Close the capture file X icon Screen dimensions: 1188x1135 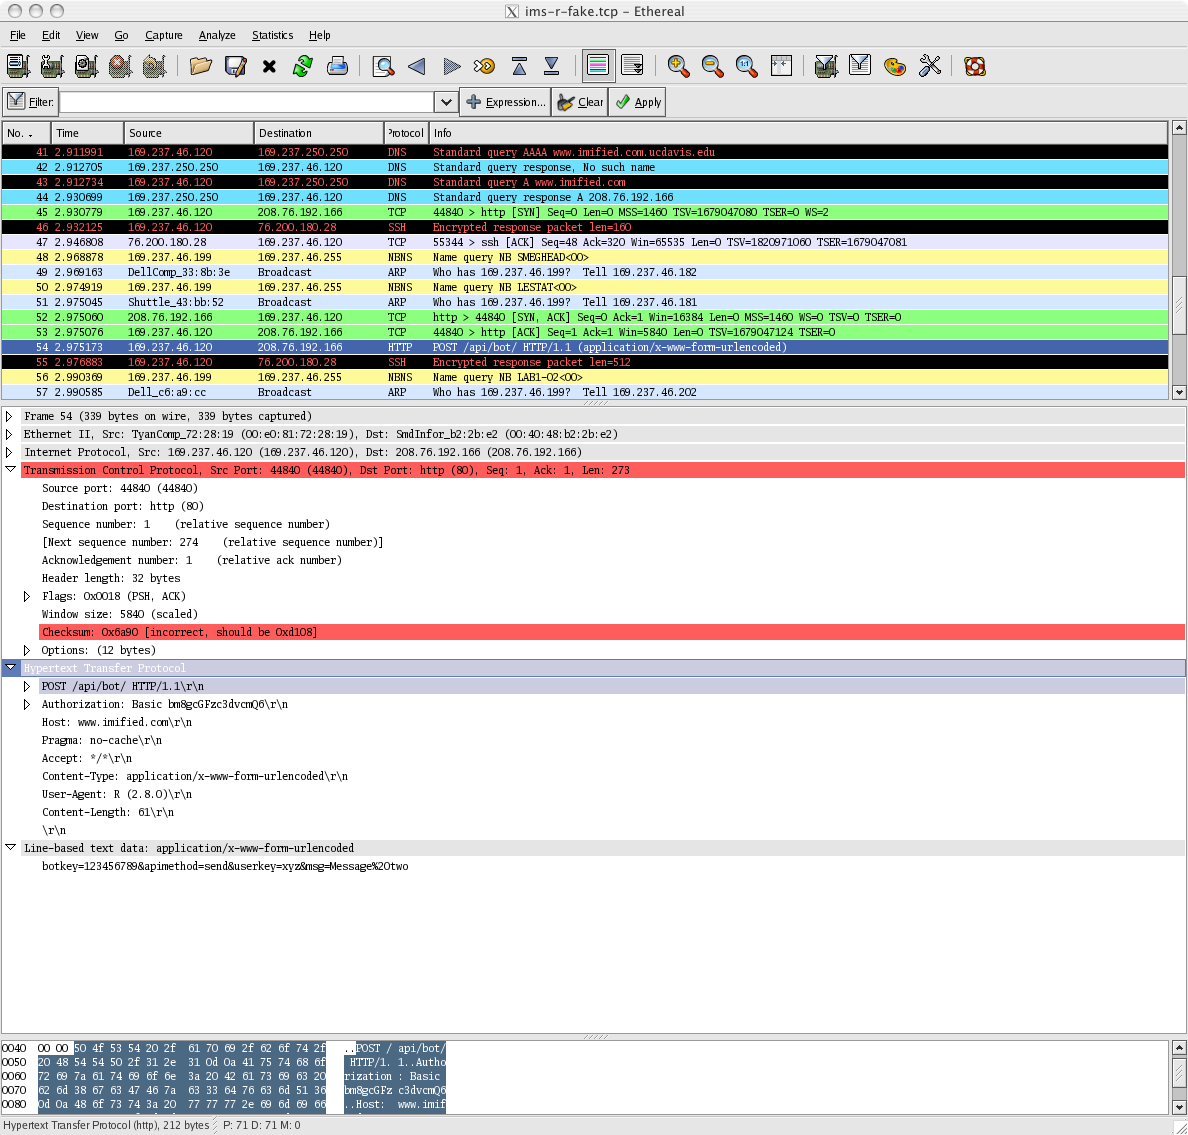pos(269,67)
